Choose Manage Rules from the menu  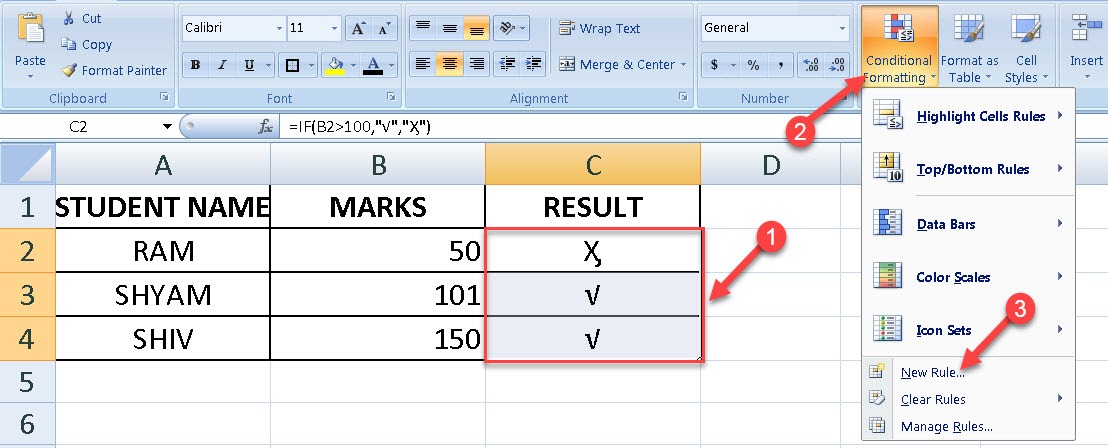coord(968,426)
